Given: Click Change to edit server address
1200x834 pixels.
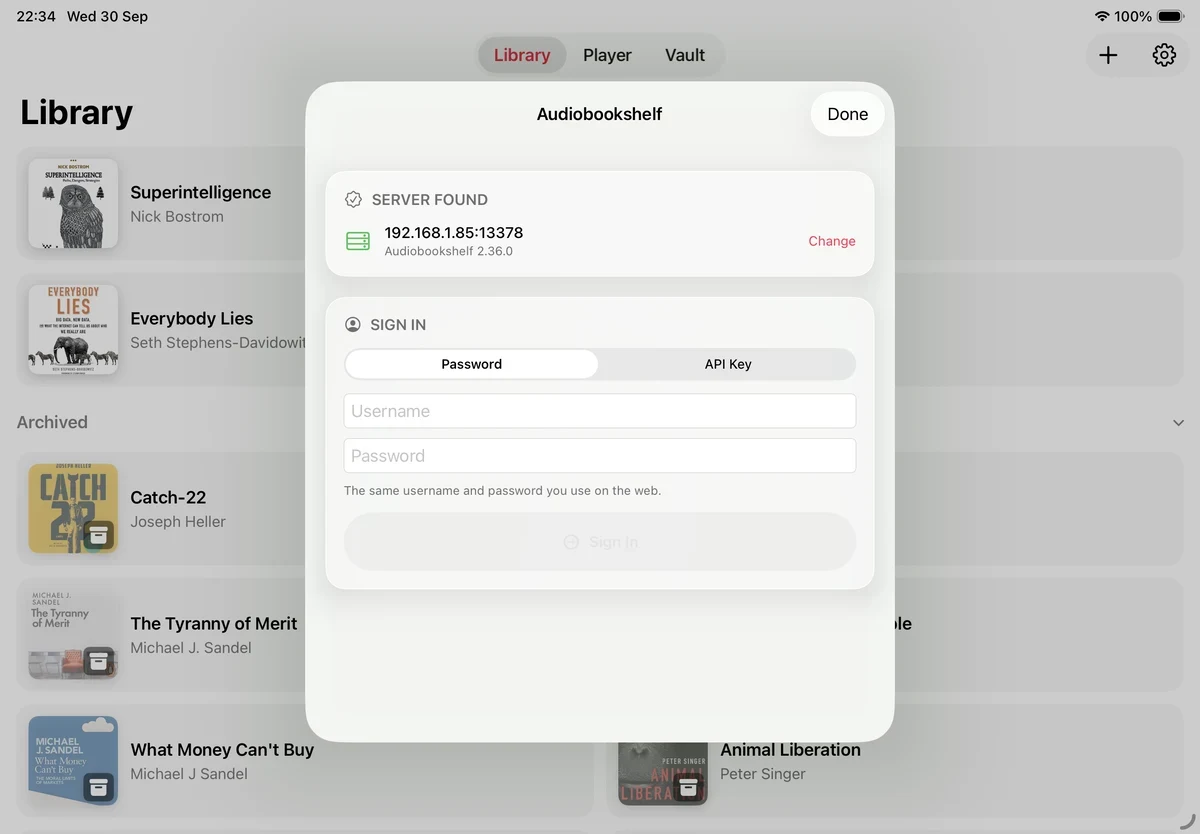Looking at the screenshot, I should [832, 241].
